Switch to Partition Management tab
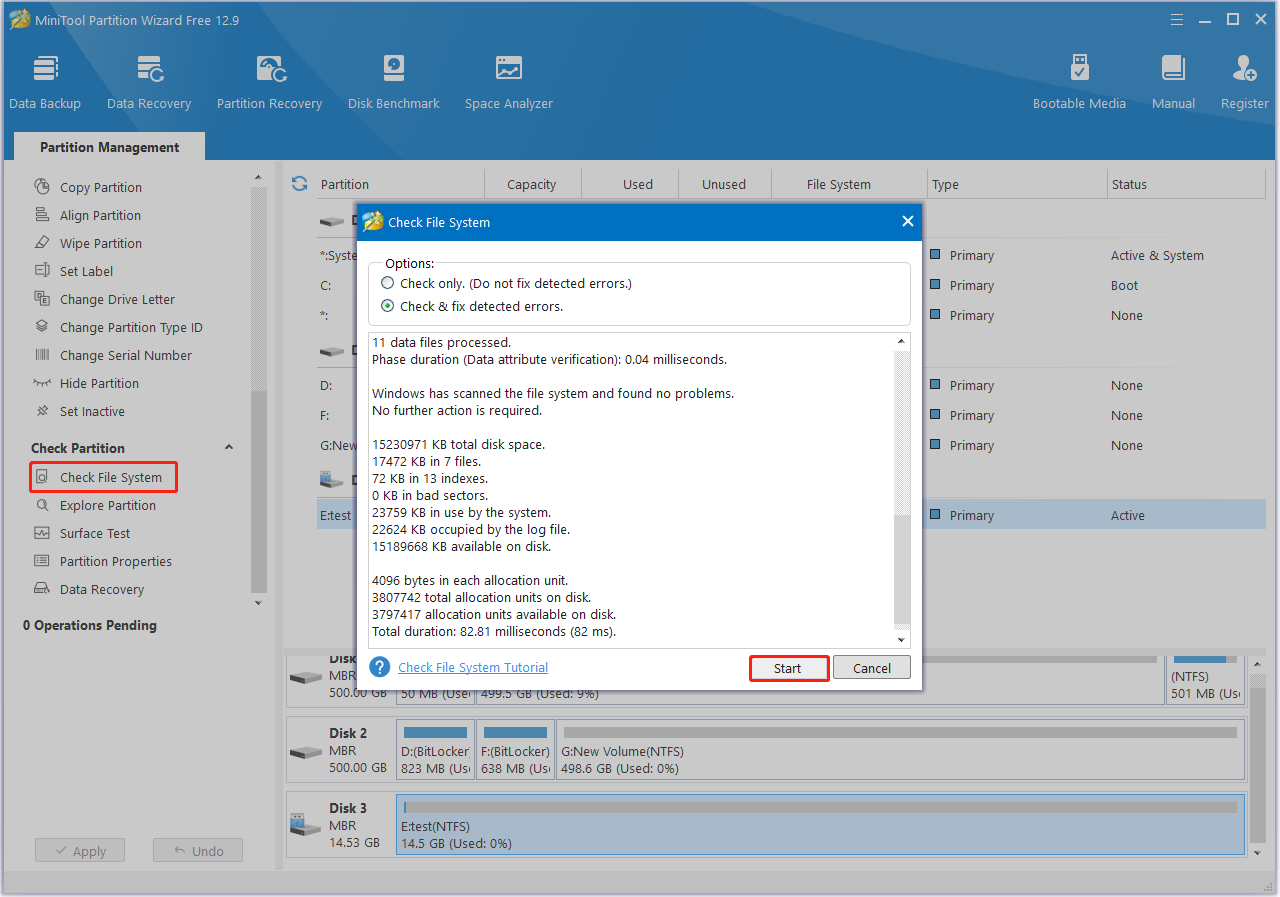 [x=110, y=147]
